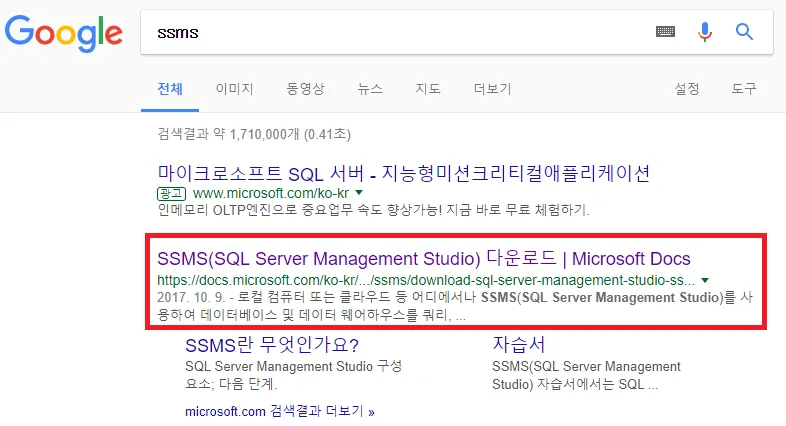The height and width of the screenshot is (426, 786).
Task: Click the 2017. 10. 9. result snippet text
Action: pos(455,306)
